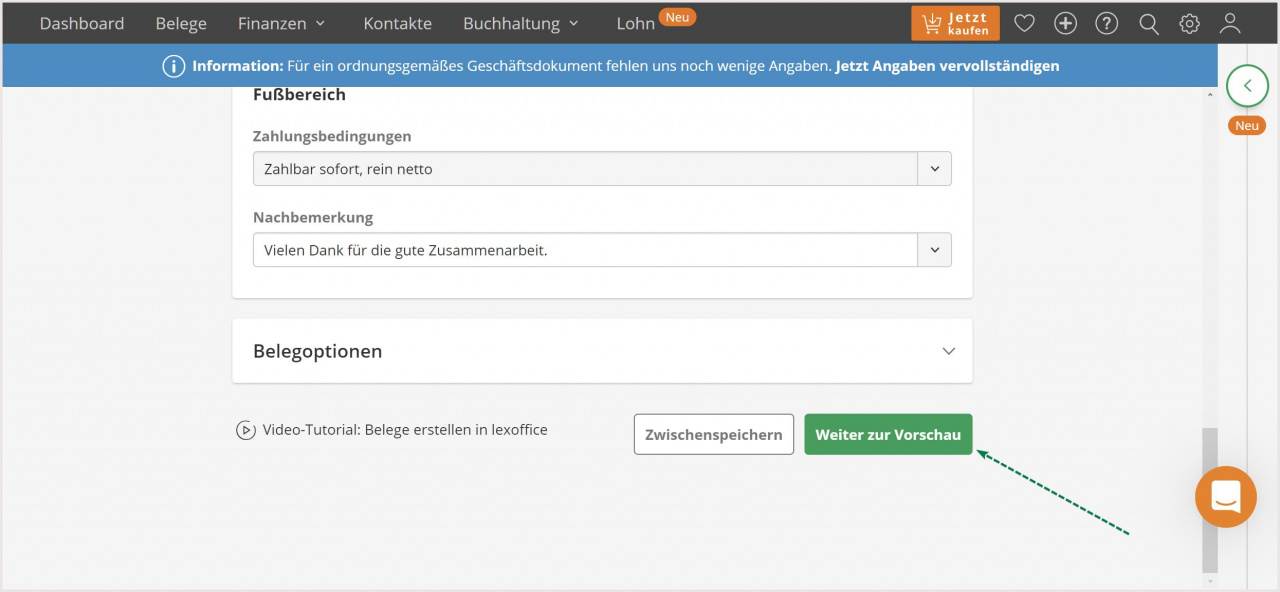The width and height of the screenshot is (1280, 592).
Task: Open the user profile icon
Action: (1230, 23)
